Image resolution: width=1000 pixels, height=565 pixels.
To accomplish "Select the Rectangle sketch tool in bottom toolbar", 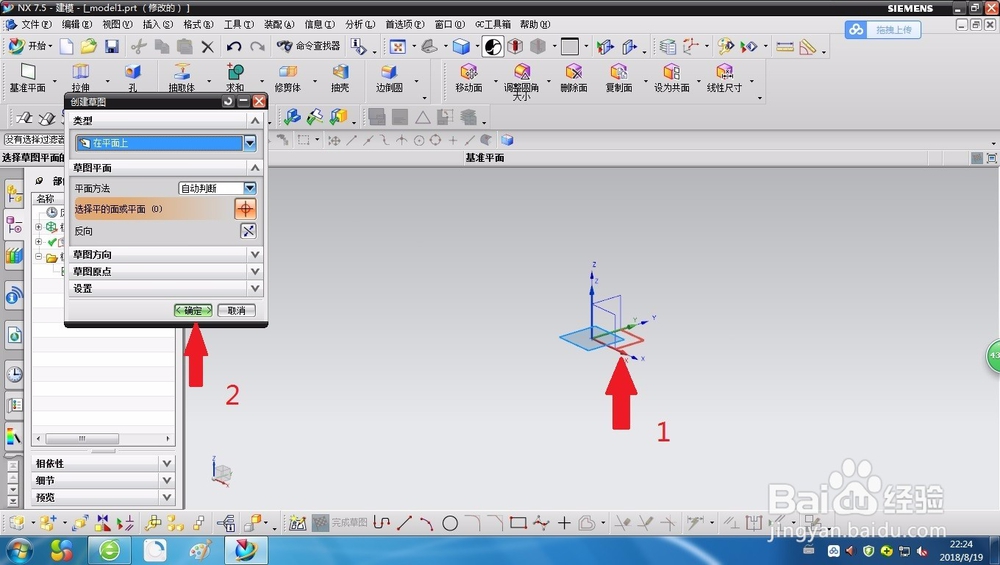I will pyautogui.click(x=518, y=524).
